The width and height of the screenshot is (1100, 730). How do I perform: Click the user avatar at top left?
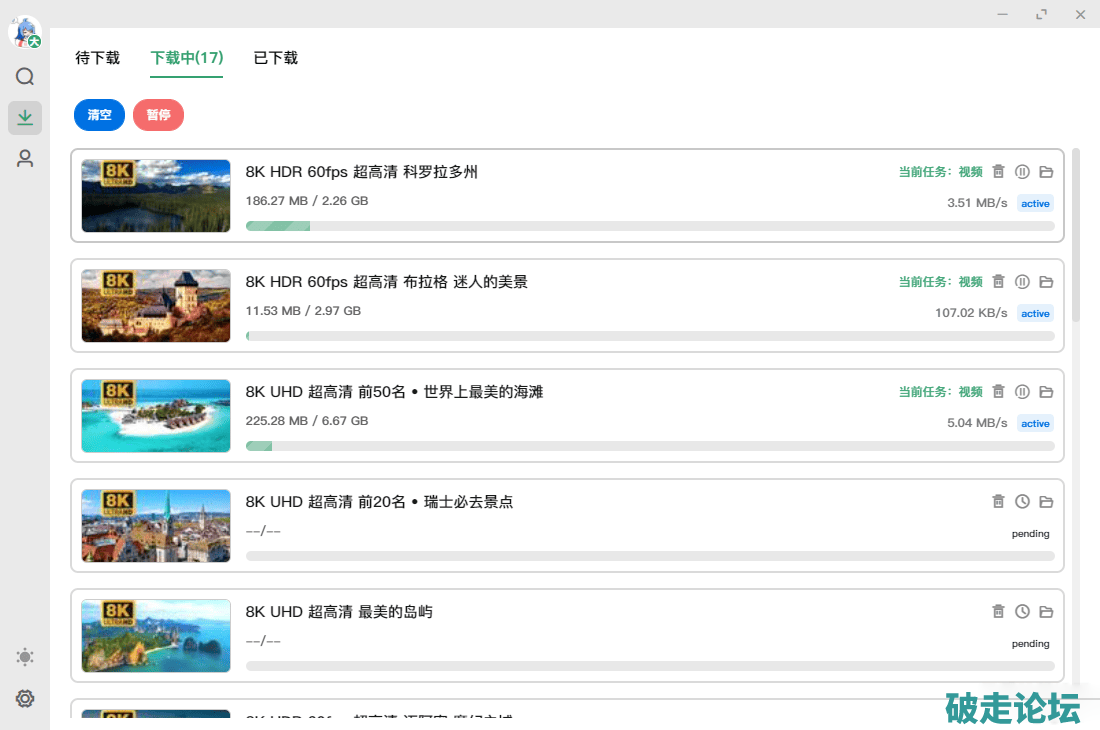[24, 32]
